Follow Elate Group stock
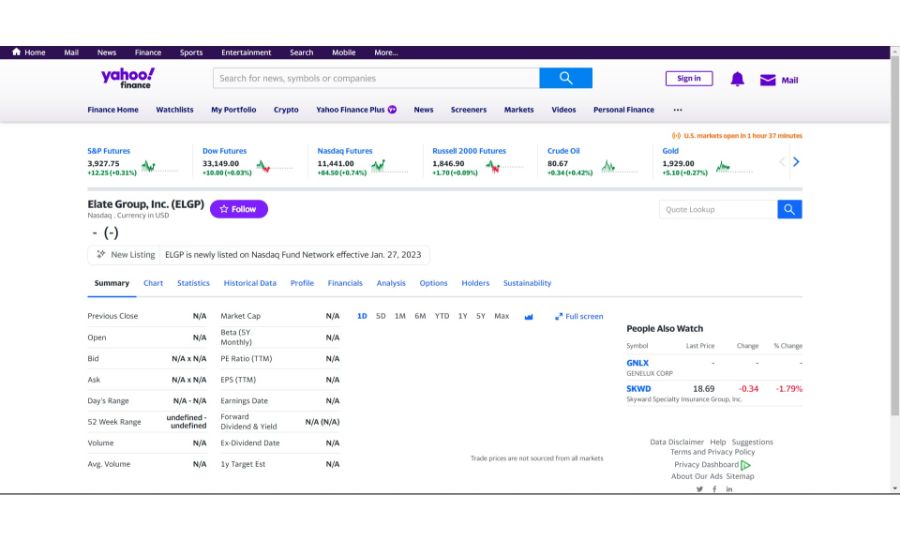The image size is (900, 540). 239,209
